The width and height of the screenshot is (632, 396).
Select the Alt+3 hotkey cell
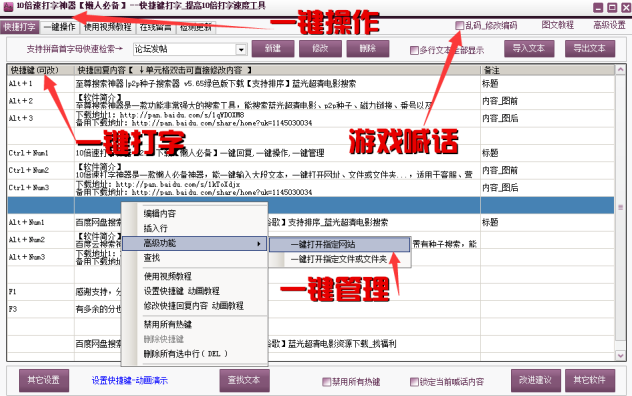click(40, 119)
